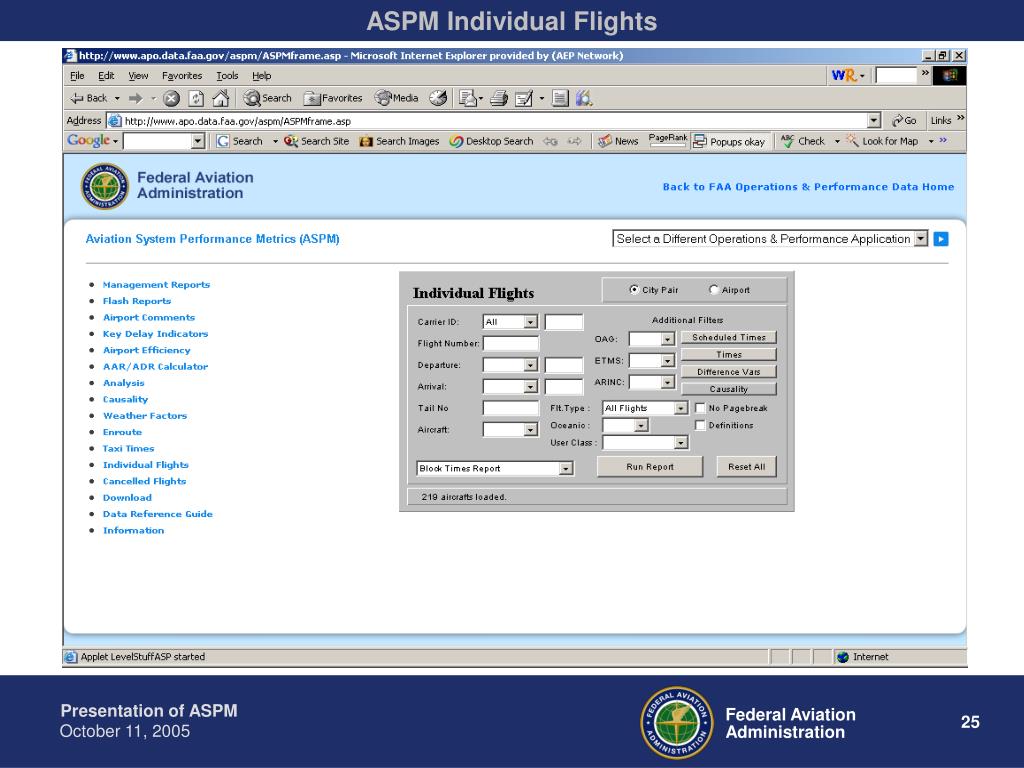Click the Google toolbar logo

coord(88,140)
